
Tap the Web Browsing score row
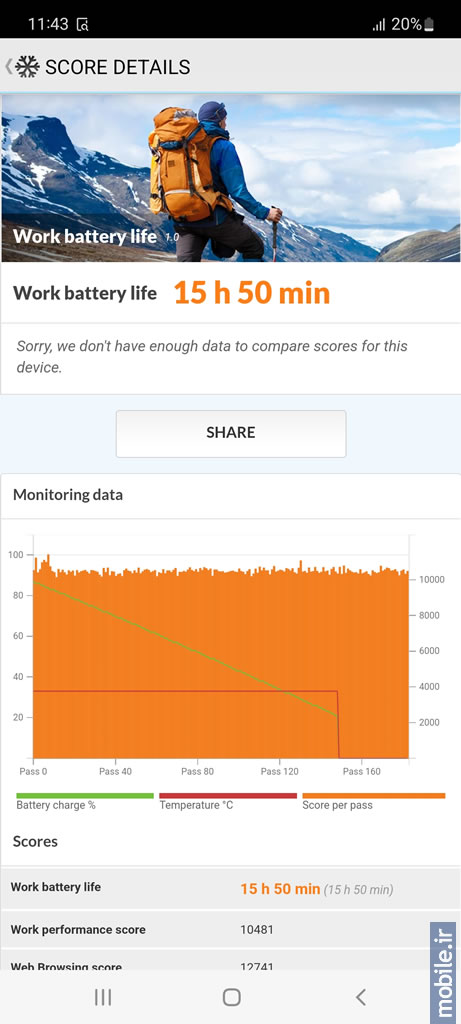click(230, 963)
